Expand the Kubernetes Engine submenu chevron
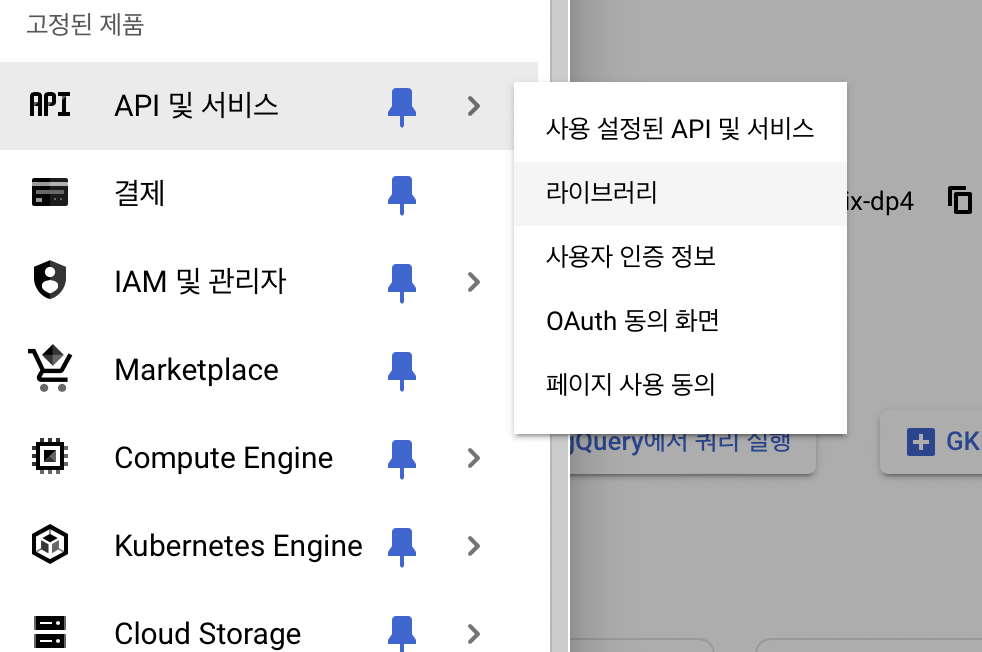Image resolution: width=982 pixels, height=652 pixels. coord(474,546)
